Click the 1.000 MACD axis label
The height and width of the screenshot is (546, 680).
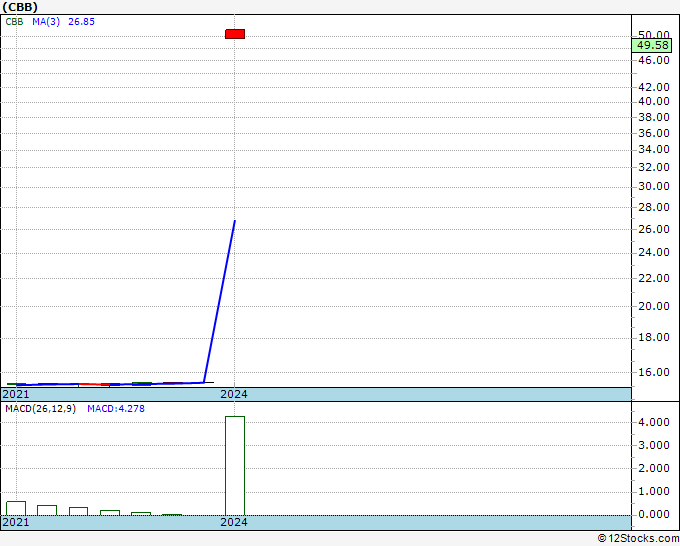654,492
